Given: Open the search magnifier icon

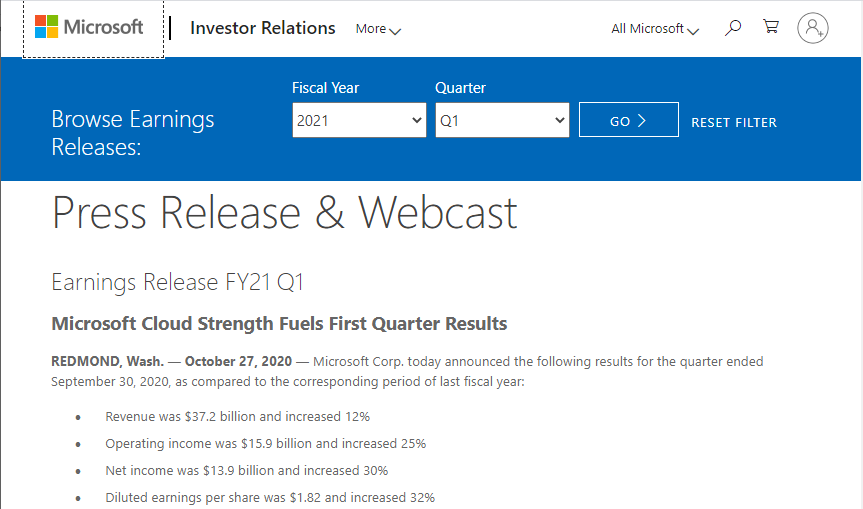Looking at the screenshot, I should (x=733, y=28).
